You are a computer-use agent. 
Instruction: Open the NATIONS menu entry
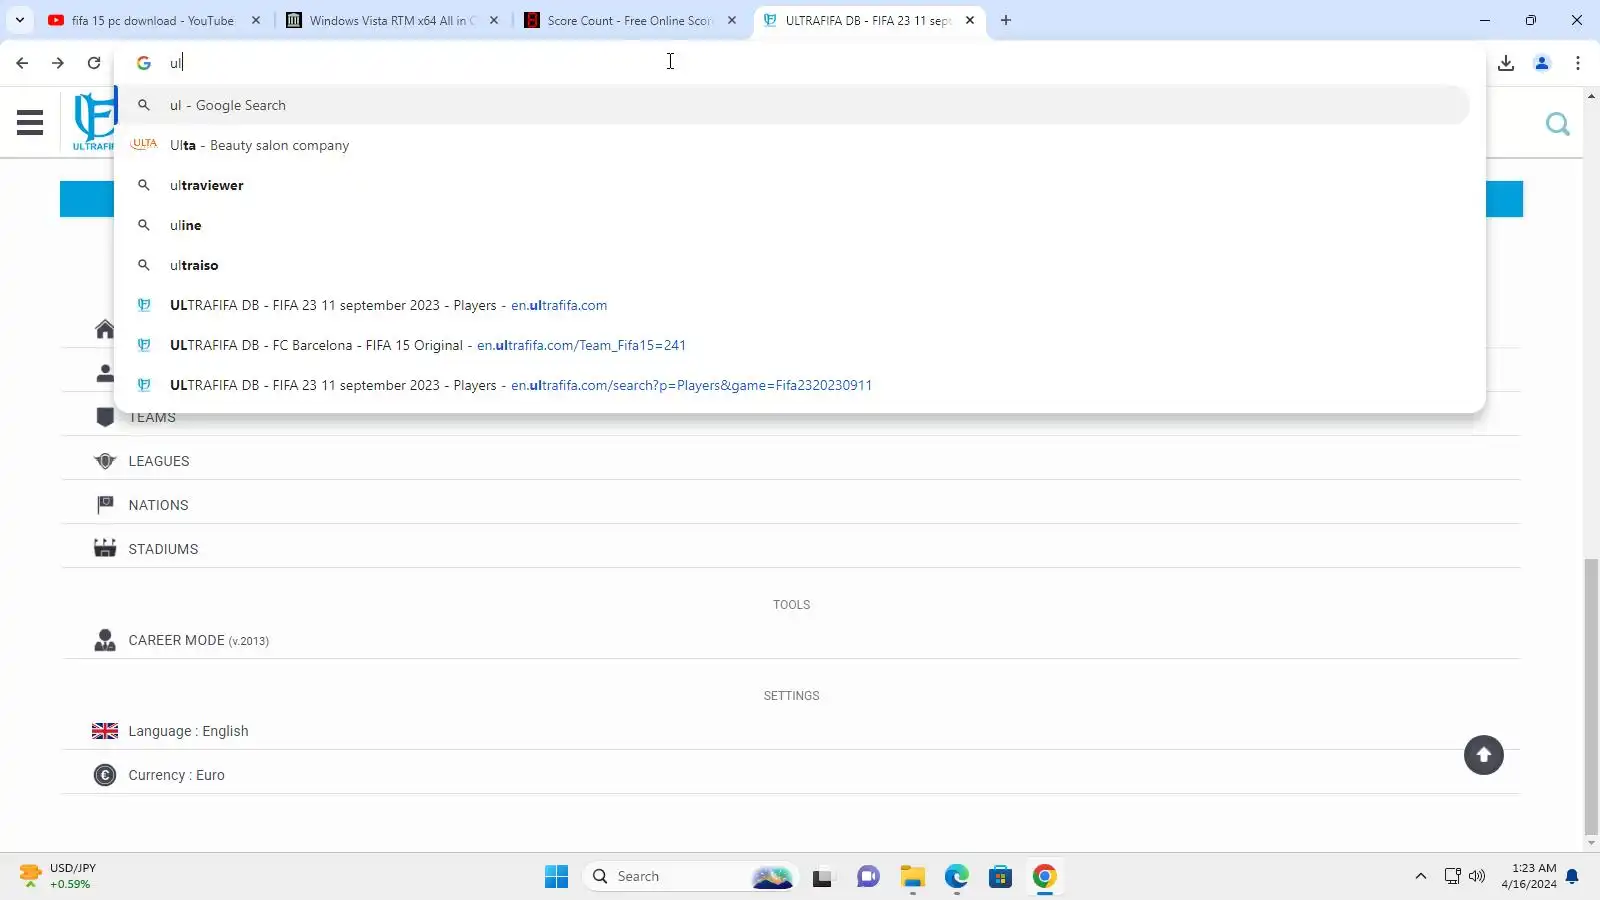[790, 505]
